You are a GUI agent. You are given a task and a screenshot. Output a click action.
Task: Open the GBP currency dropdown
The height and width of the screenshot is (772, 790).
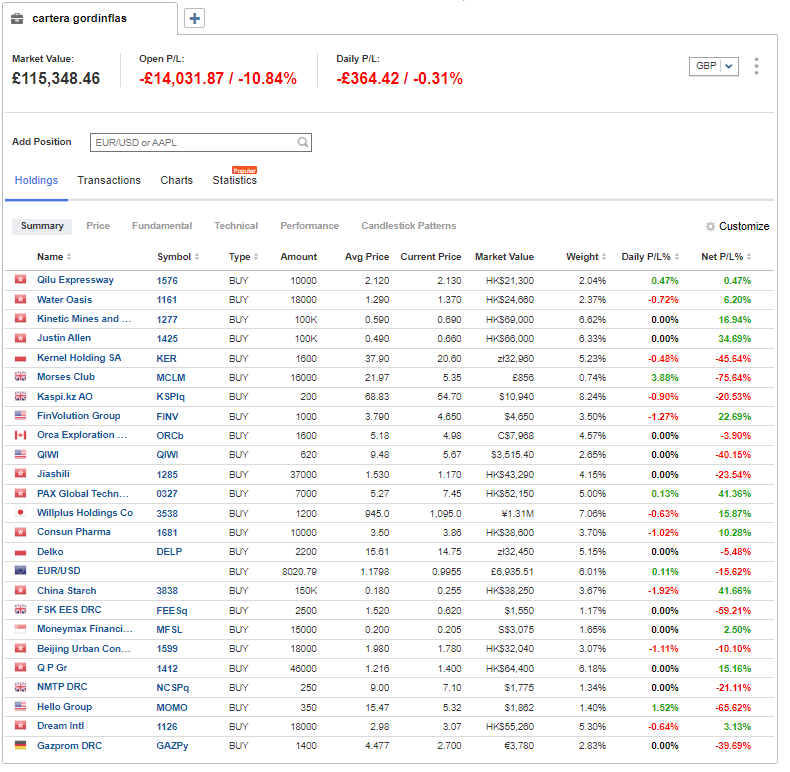(x=713, y=66)
